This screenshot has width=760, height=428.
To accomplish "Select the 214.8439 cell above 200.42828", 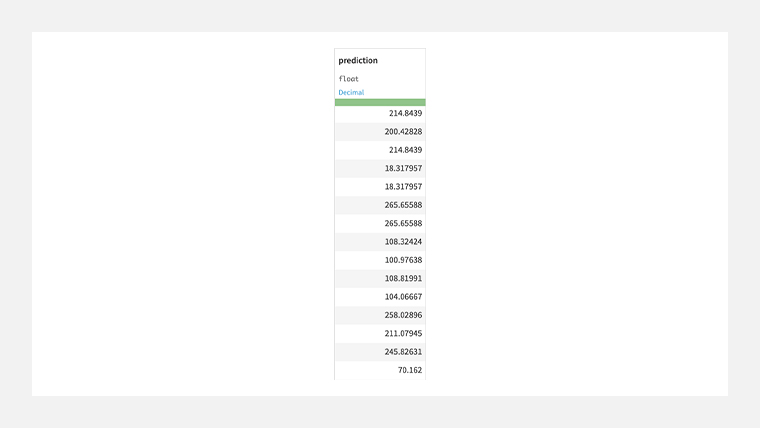I will (380, 113).
